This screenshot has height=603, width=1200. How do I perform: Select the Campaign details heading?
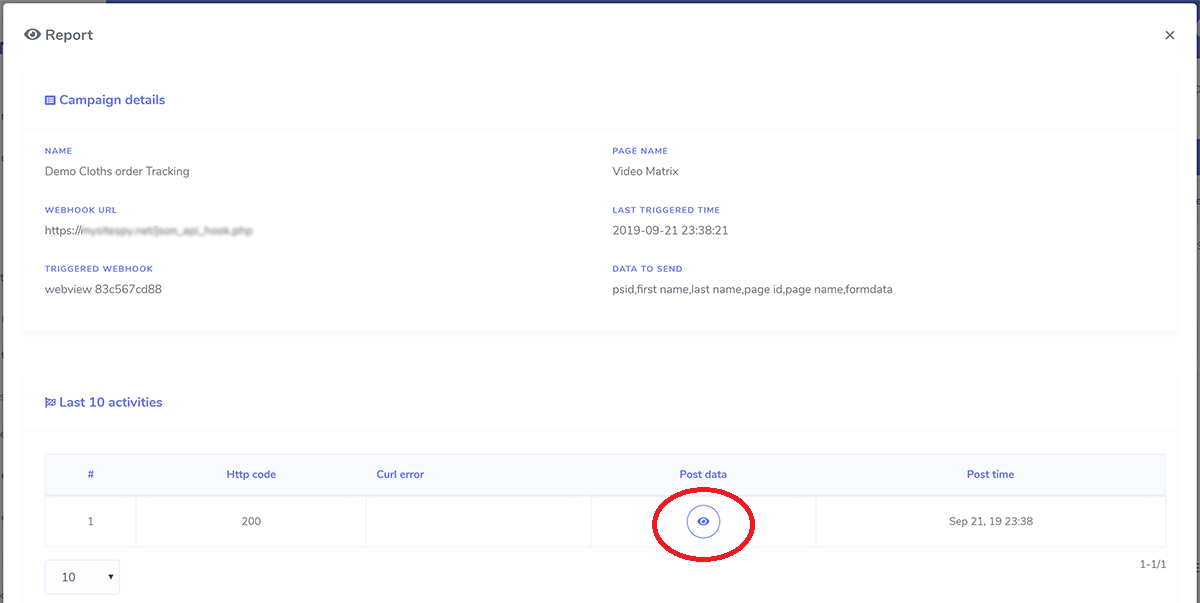coord(111,99)
